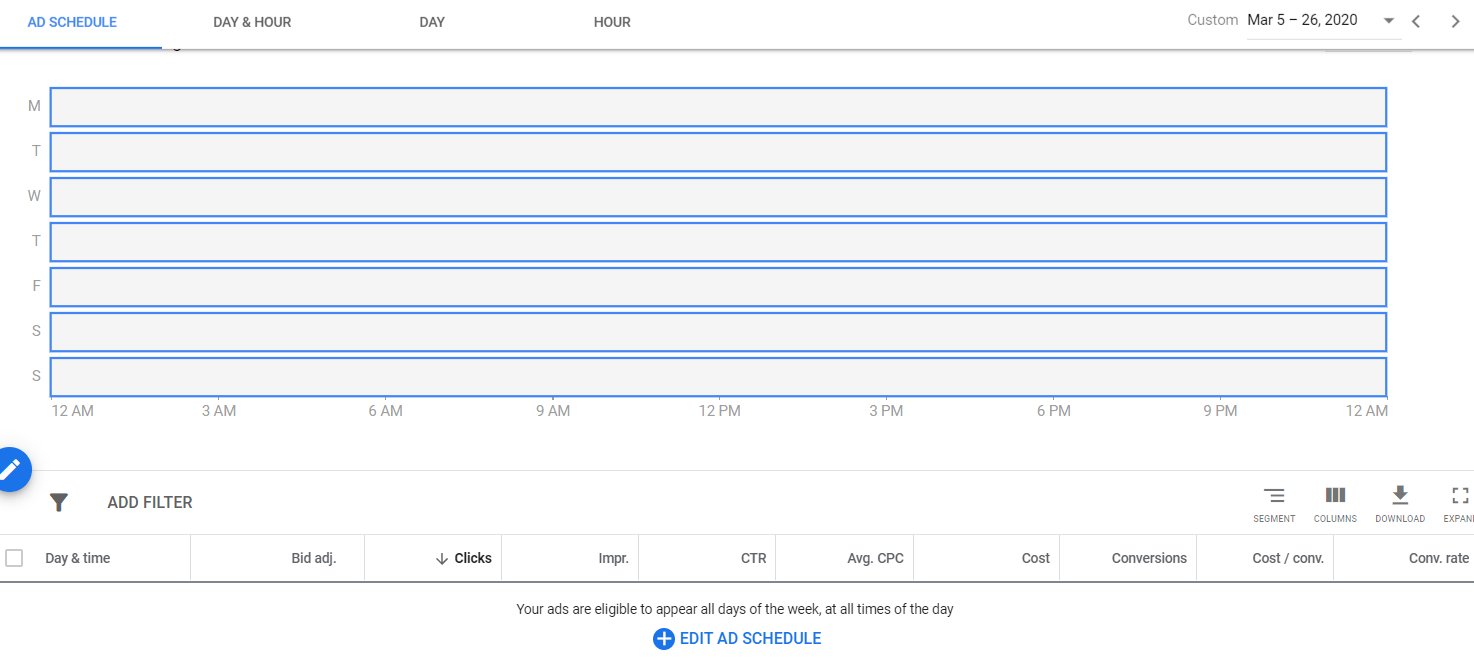Switch to the Hour tab
The height and width of the screenshot is (670, 1474).
click(612, 22)
